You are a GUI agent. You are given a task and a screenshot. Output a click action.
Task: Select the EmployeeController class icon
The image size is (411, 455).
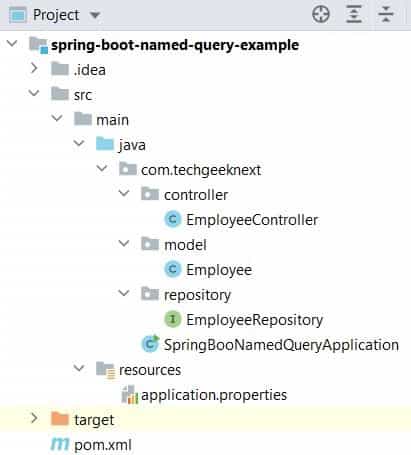173,219
